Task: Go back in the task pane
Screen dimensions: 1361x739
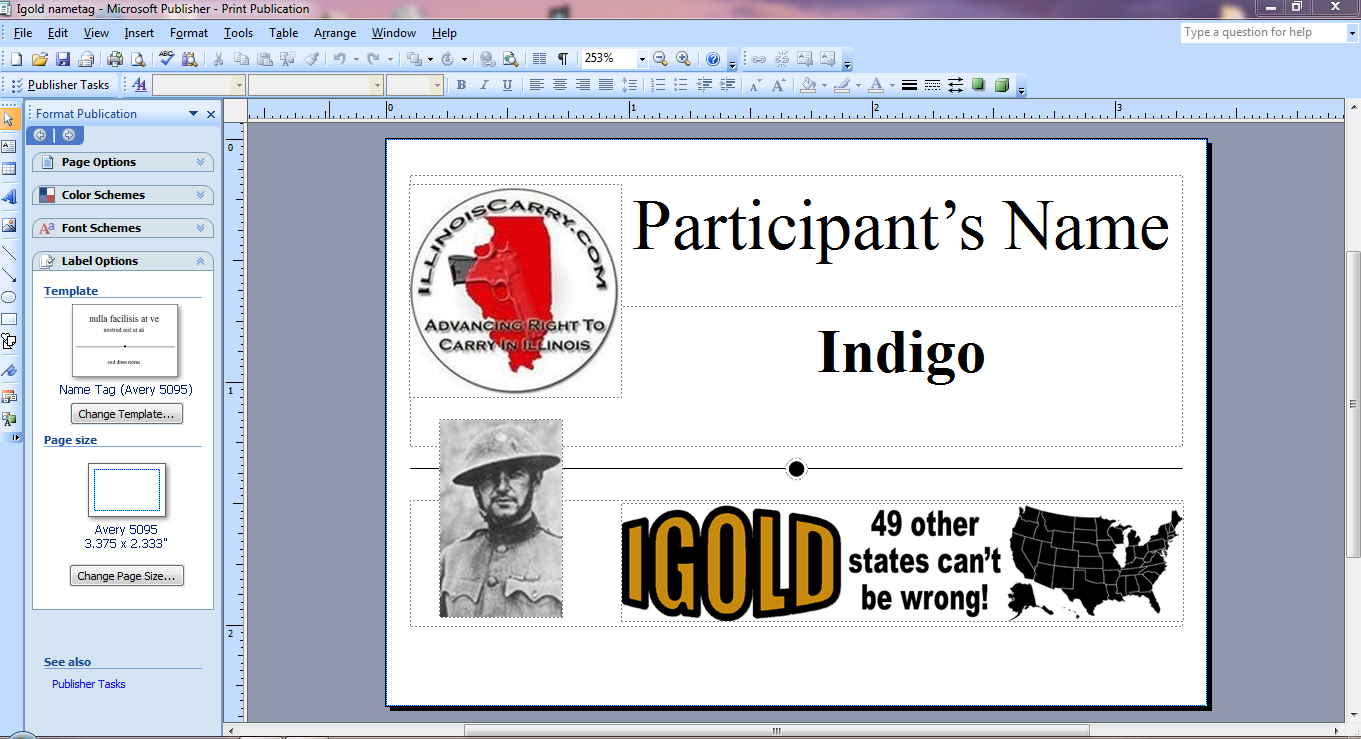Action: 40,135
